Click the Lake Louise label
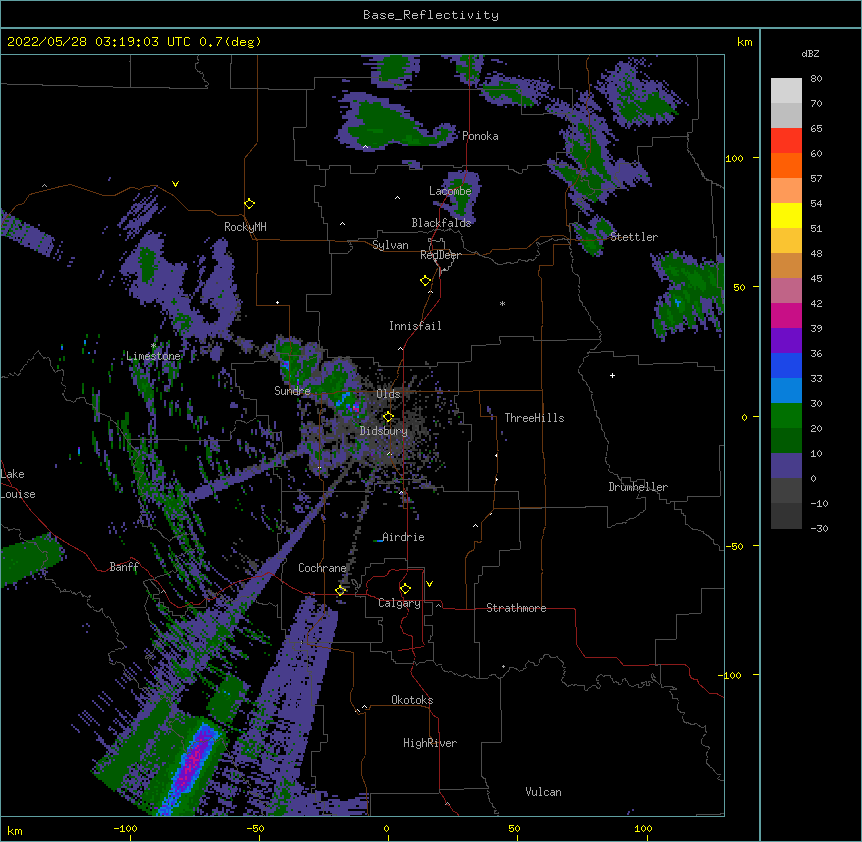This screenshot has width=862, height=842. click(18, 484)
